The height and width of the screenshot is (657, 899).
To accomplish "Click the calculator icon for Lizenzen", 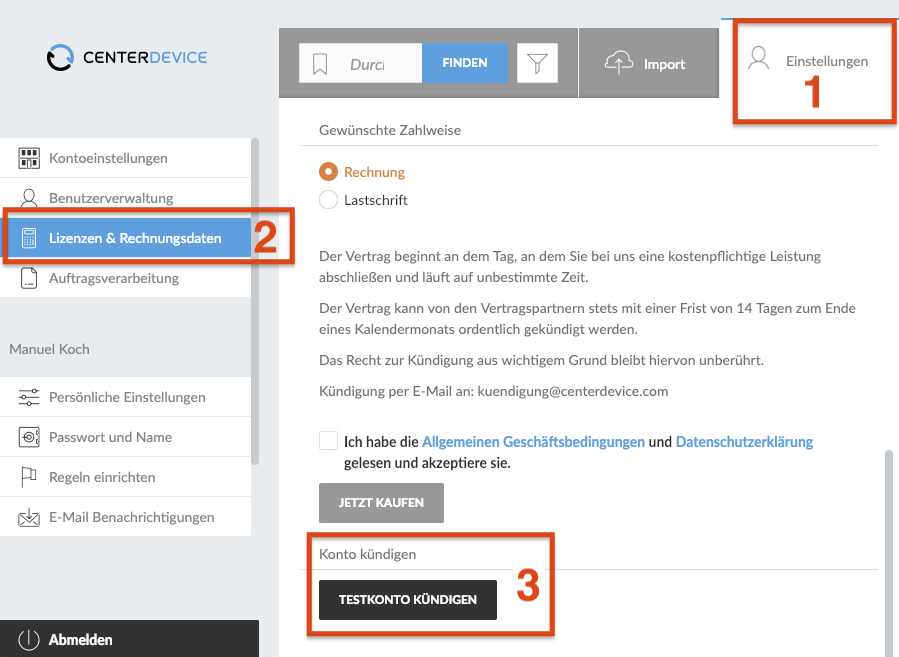I will pyautogui.click(x=29, y=238).
